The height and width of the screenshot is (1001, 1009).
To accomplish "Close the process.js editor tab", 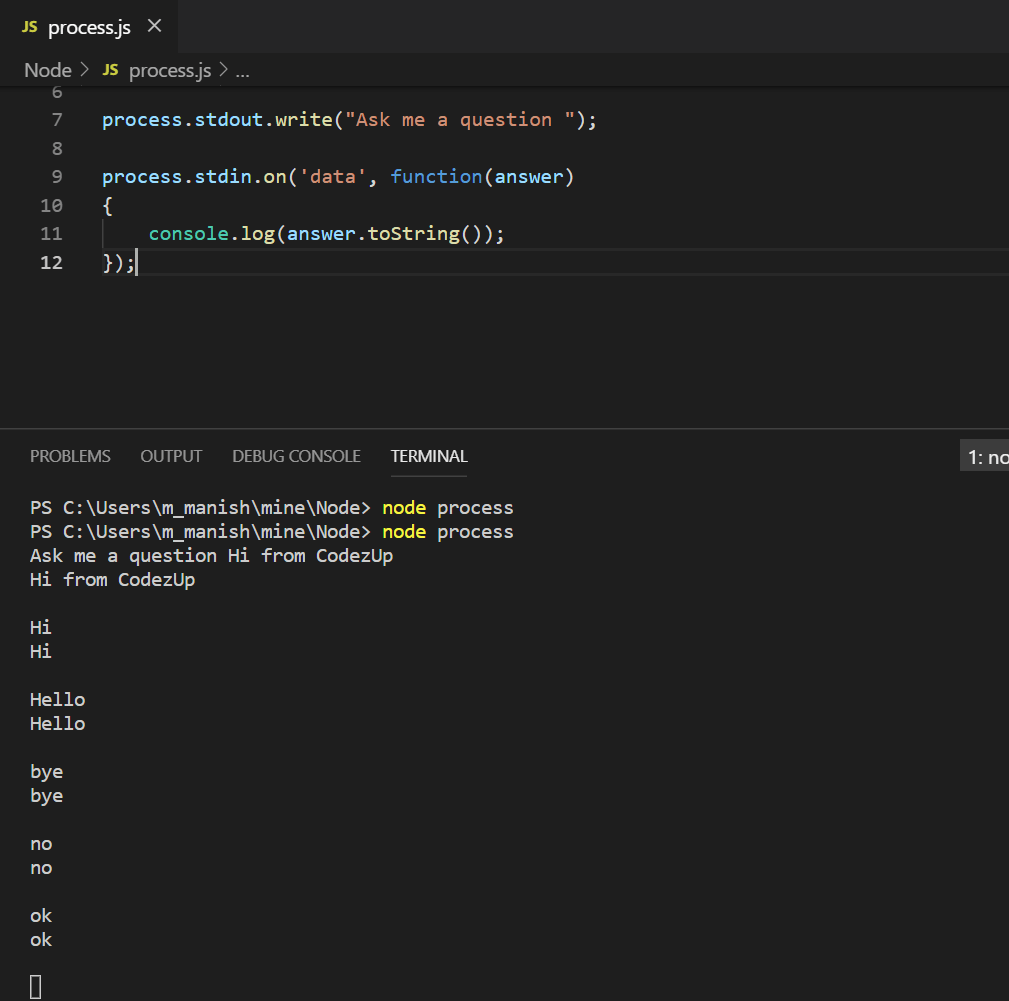I will [155, 27].
